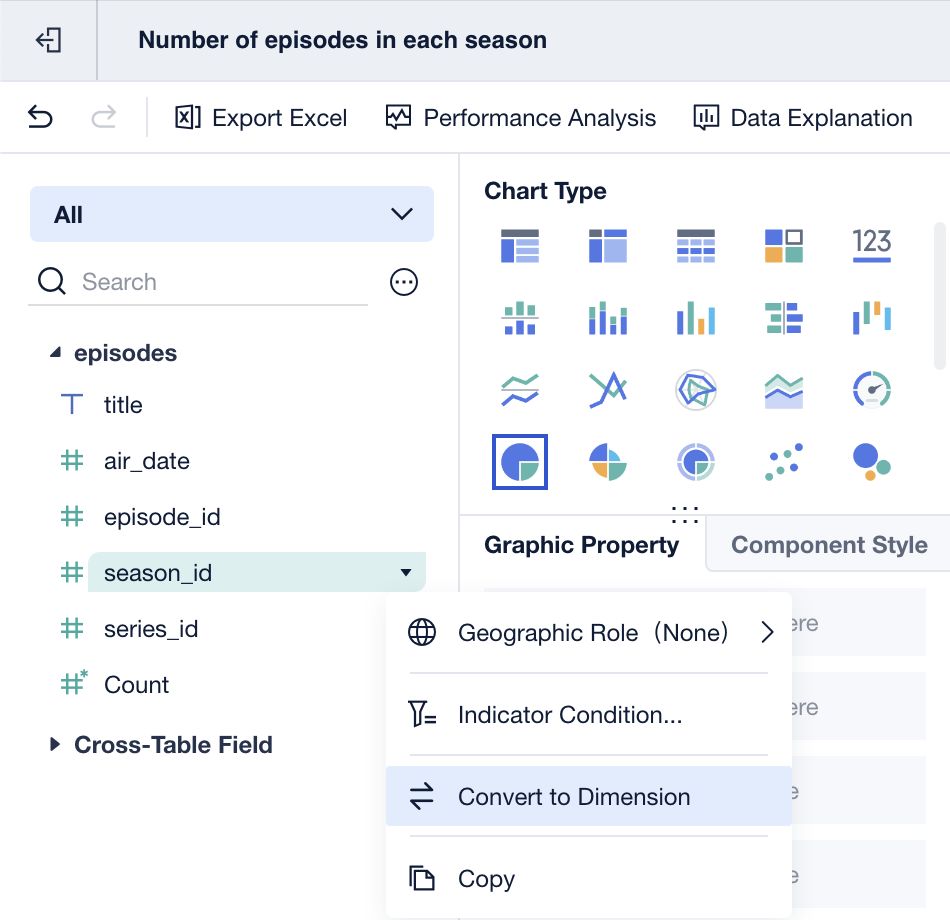Collapse the episodes table tree
The height and width of the screenshot is (920, 950).
pos(55,353)
